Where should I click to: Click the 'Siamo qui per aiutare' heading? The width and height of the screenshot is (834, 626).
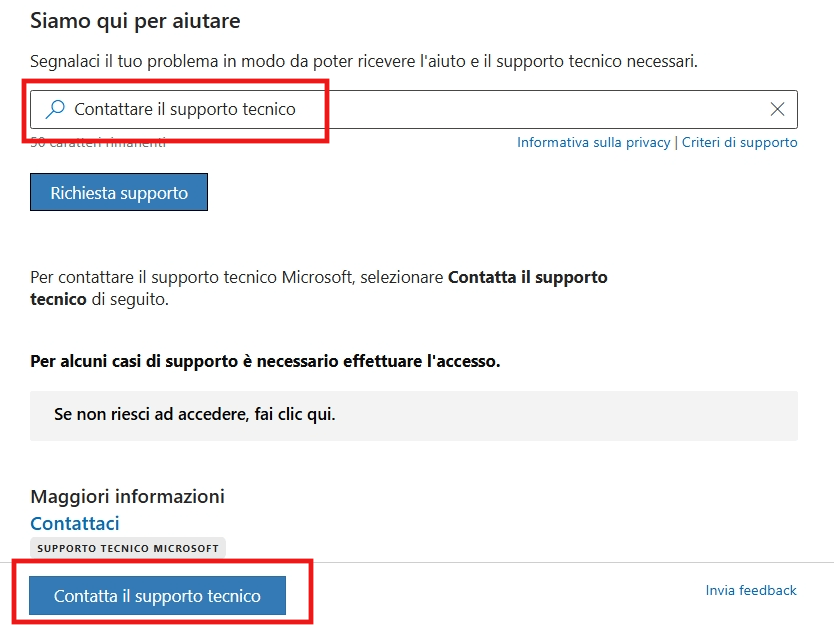(x=135, y=21)
